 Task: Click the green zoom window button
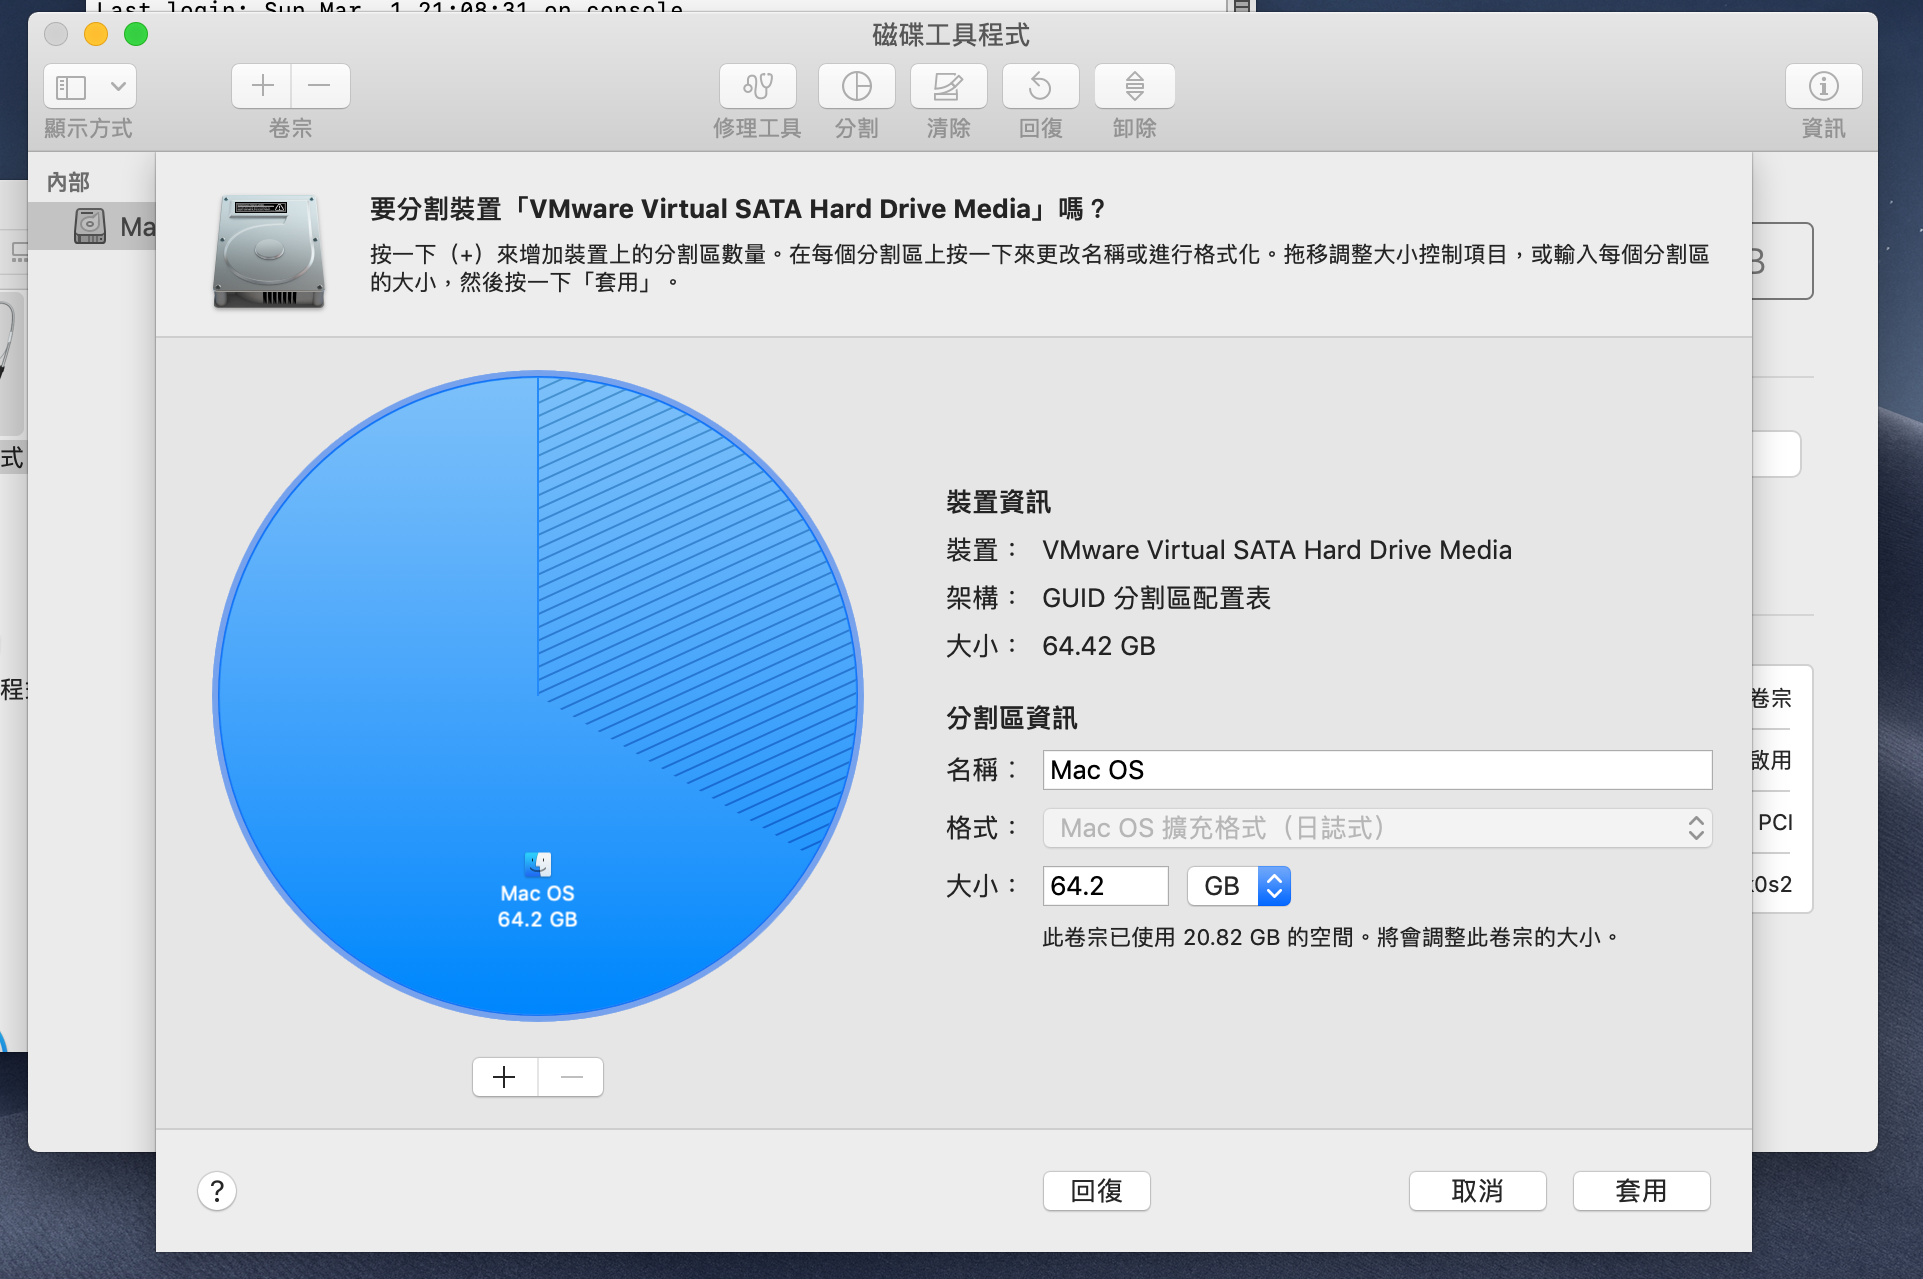136,34
